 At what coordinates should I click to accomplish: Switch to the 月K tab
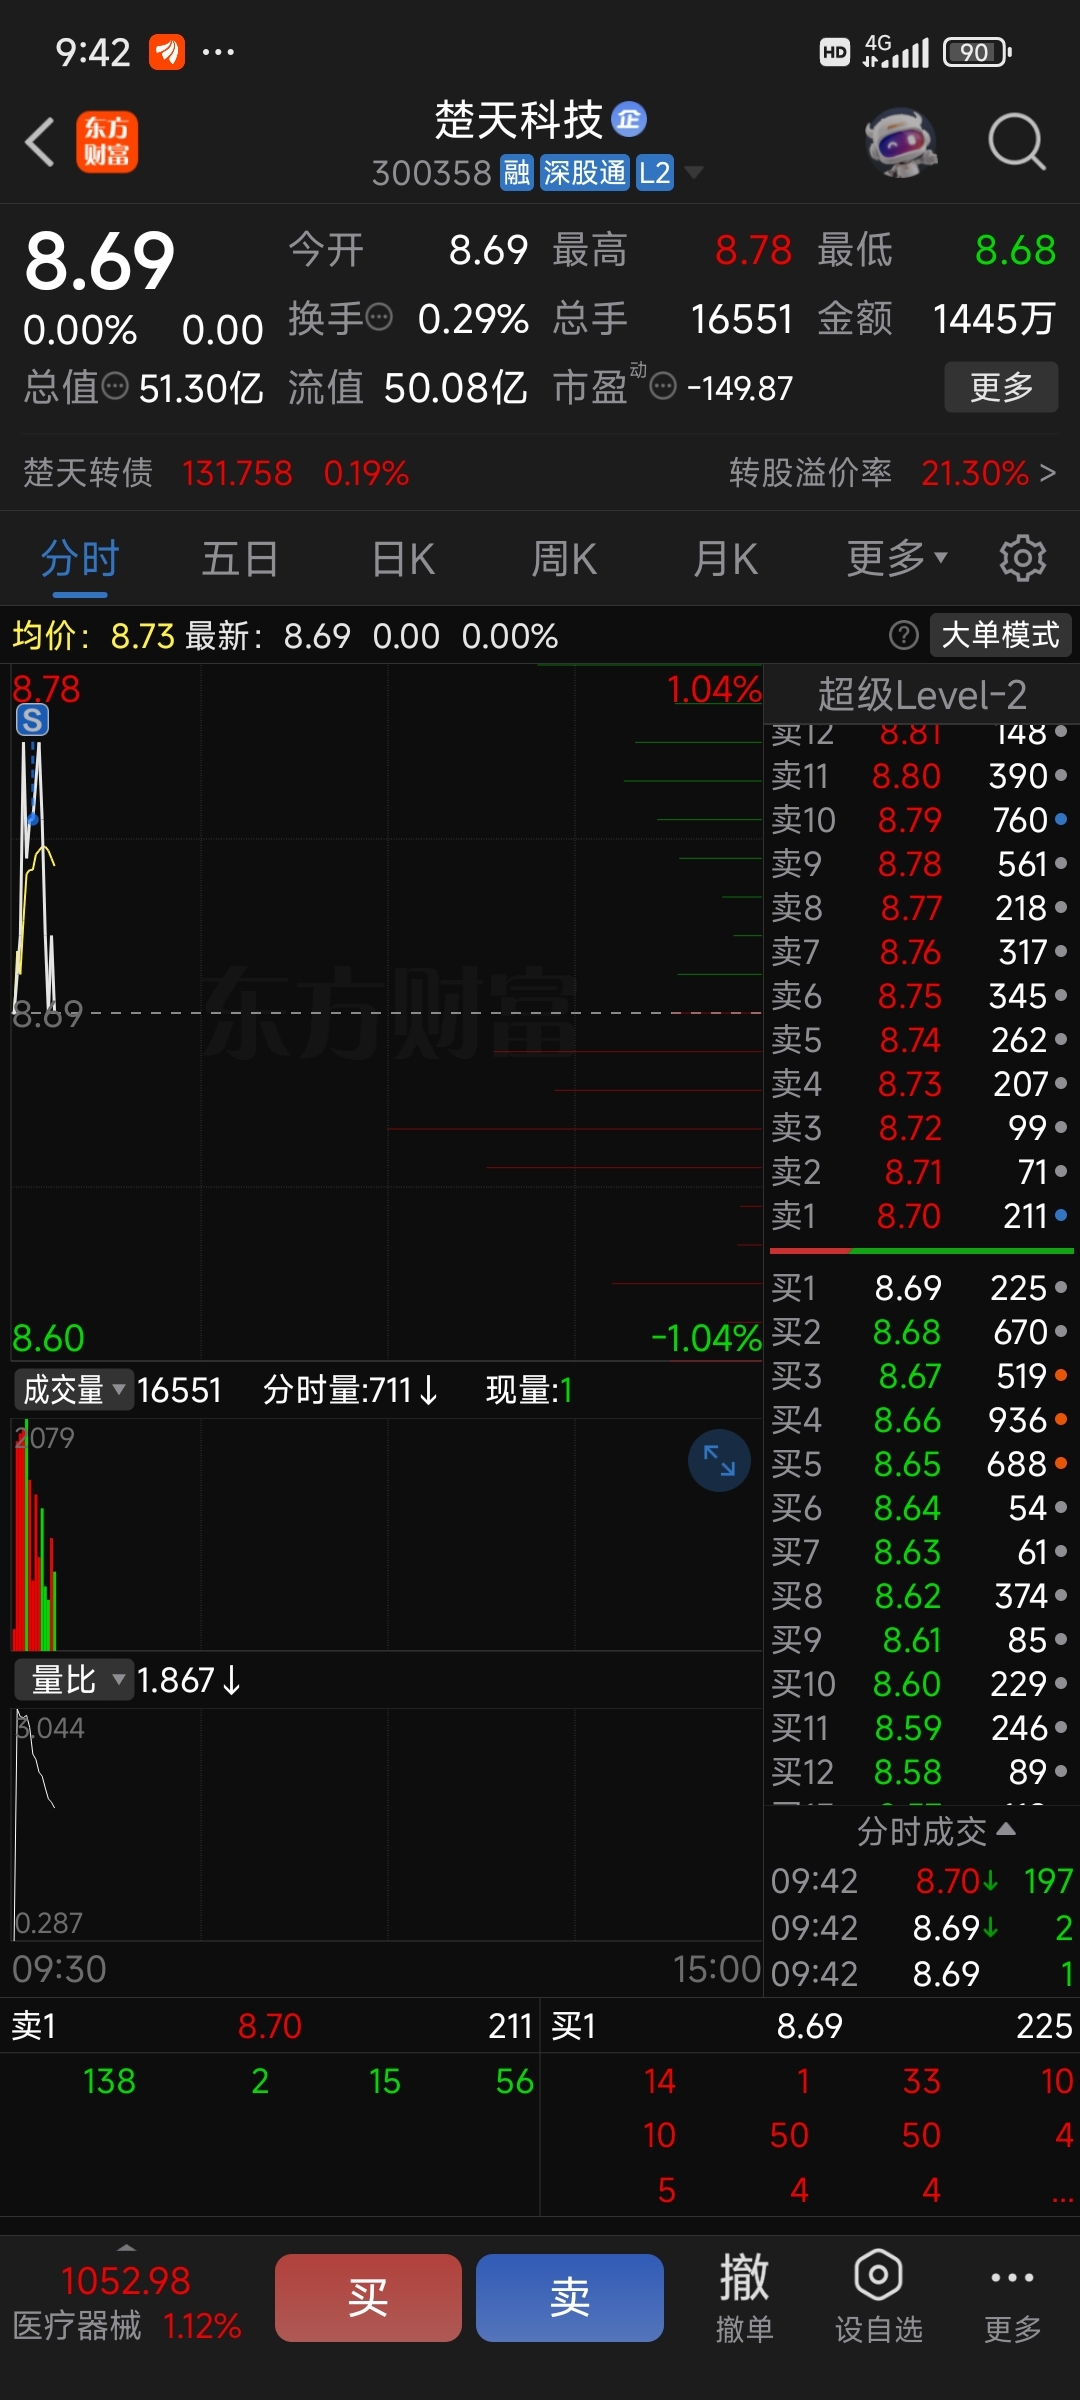(726, 559)
